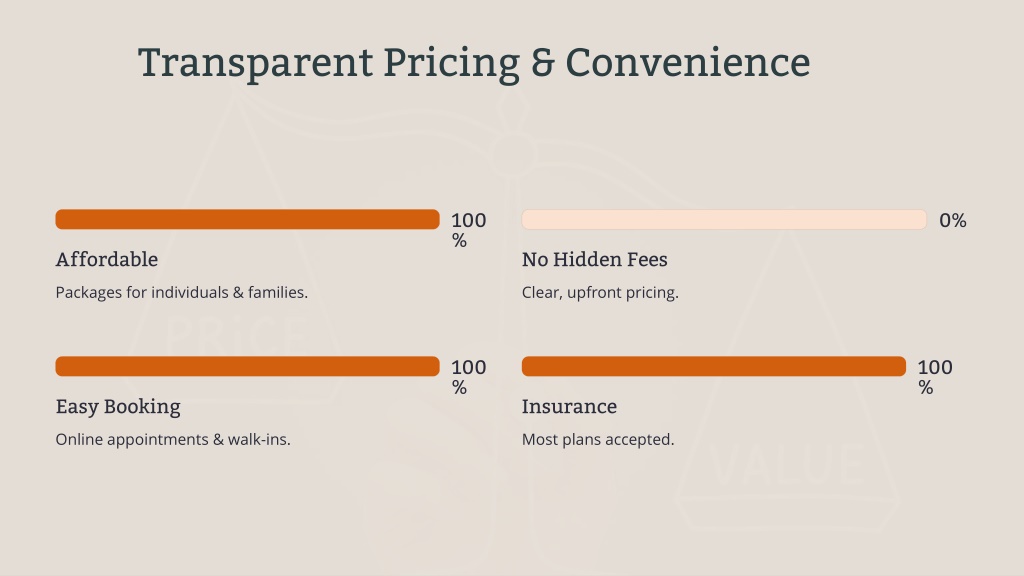Image resolution: width=1024 pixels, height=576 pixels.
Task: Select the slide title Transparent Pricing & Convenience
Action: tap(474, 63)
